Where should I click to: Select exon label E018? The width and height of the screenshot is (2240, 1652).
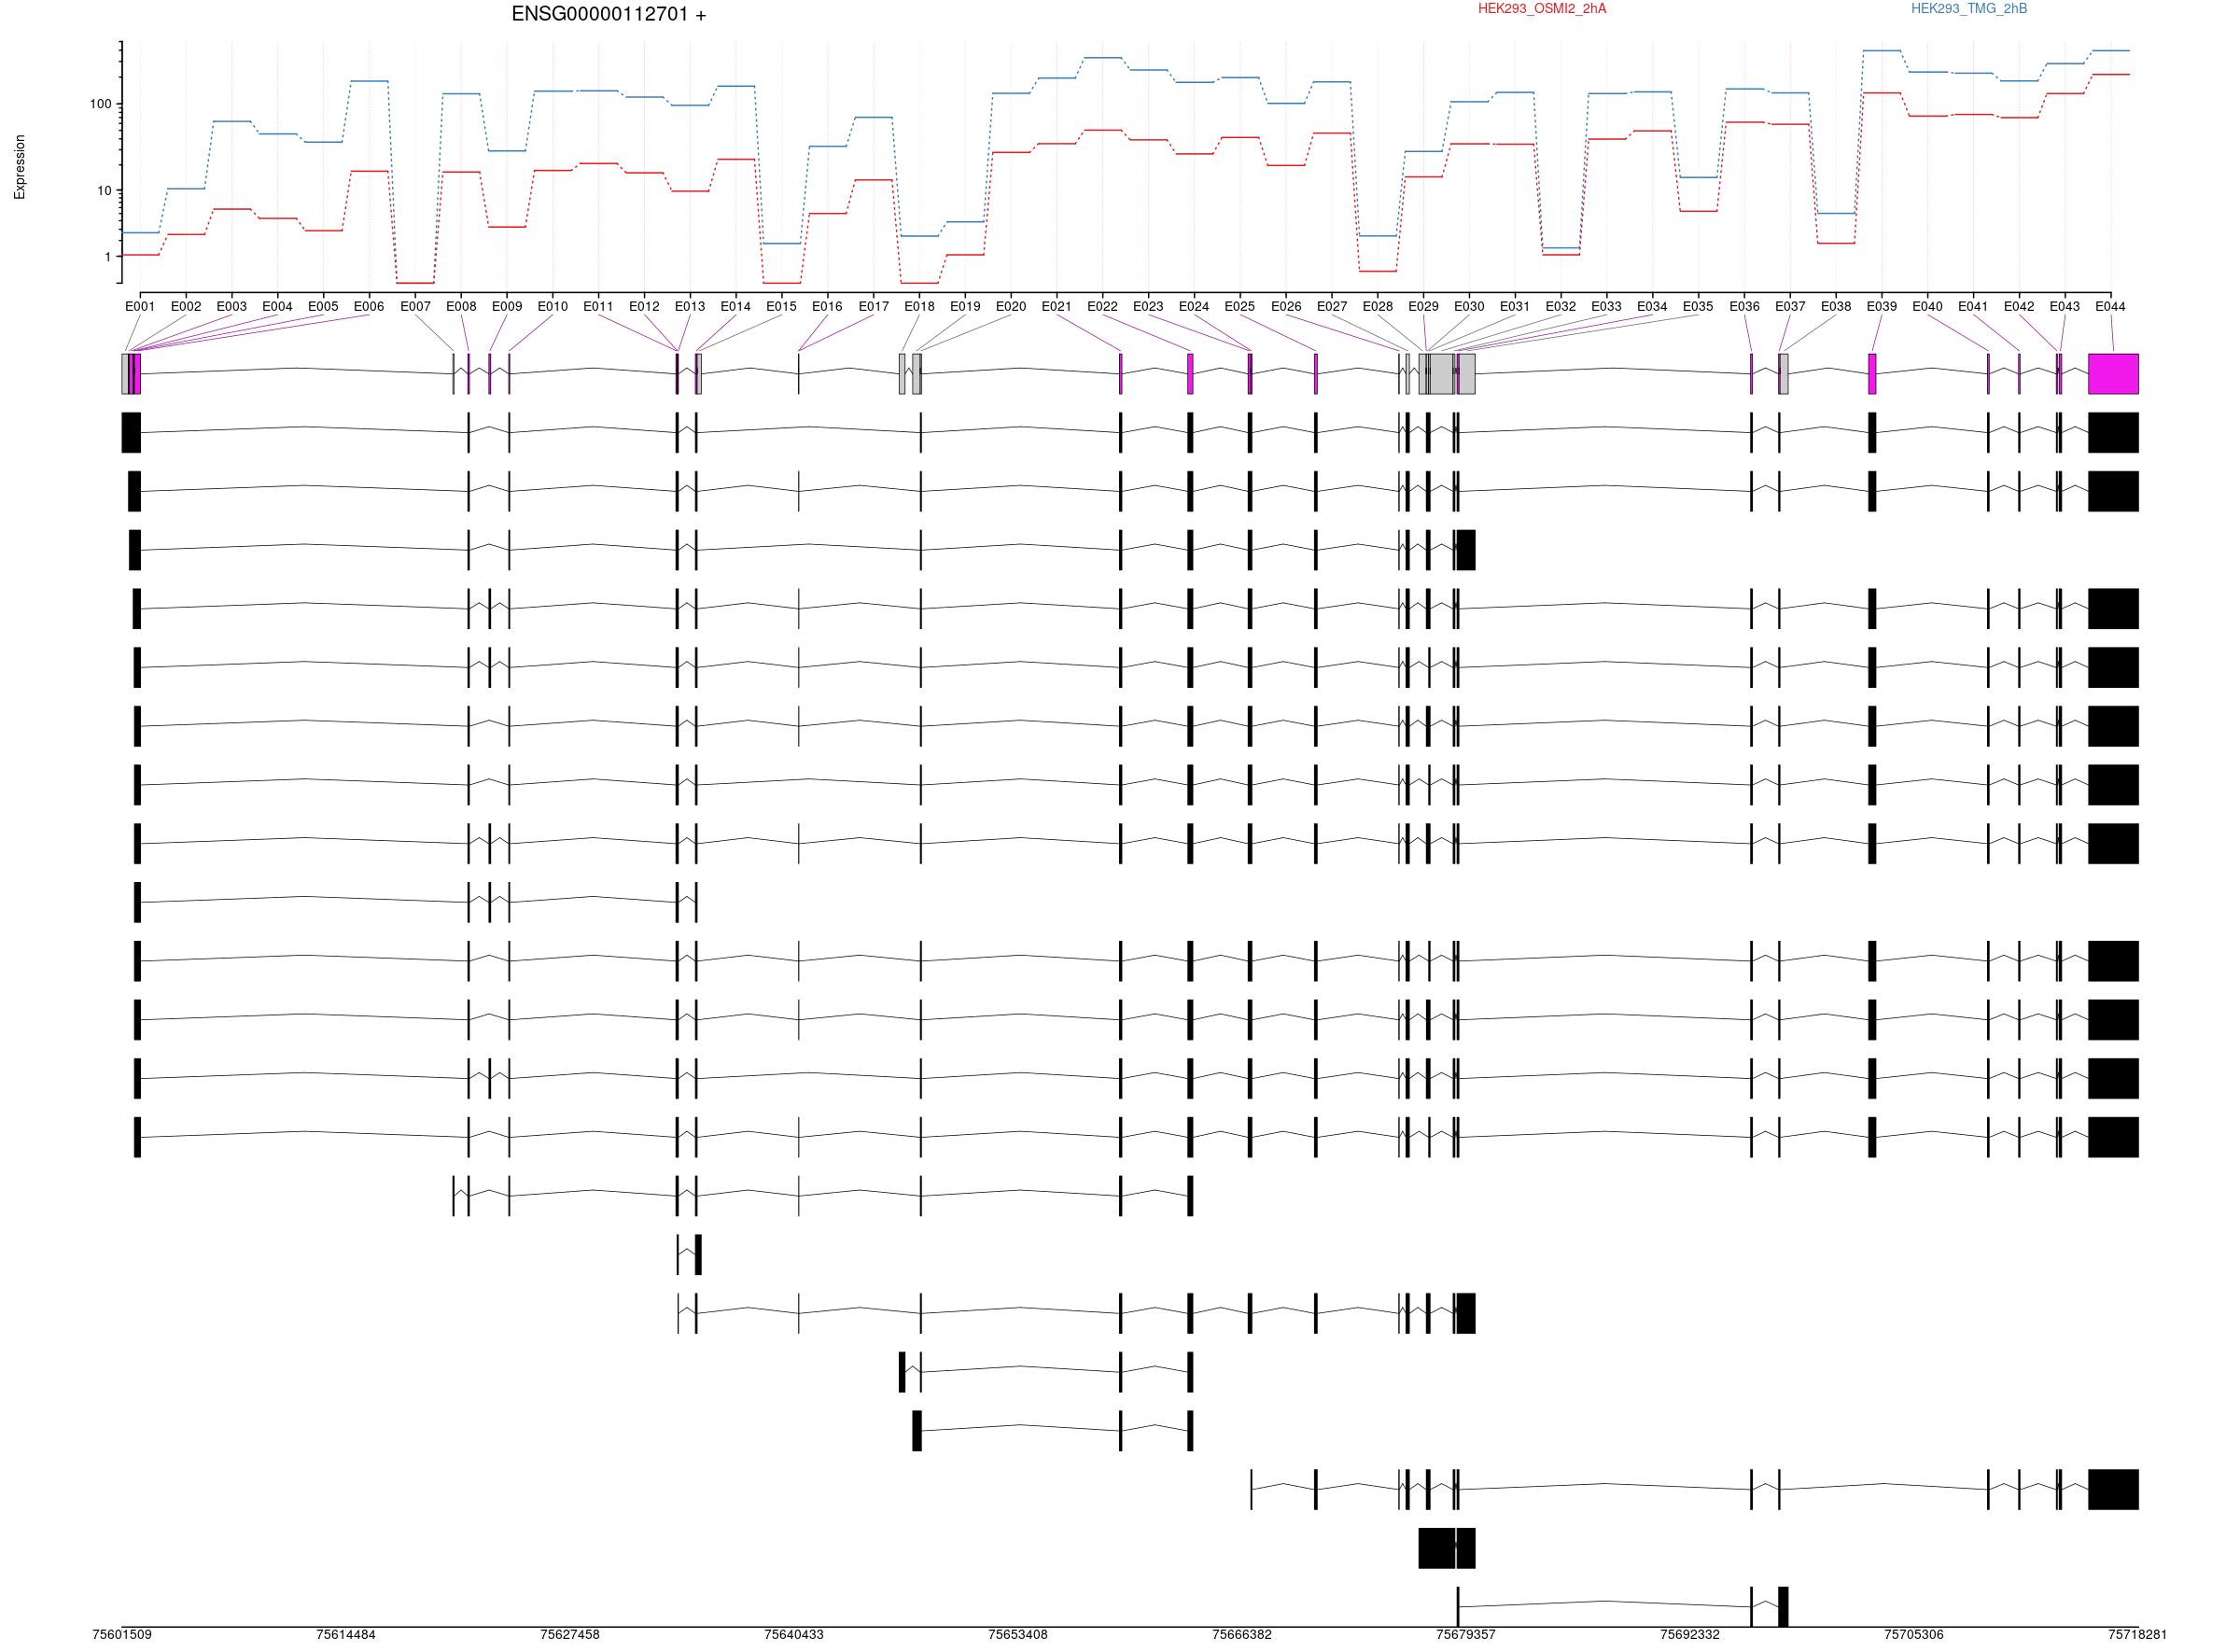tap(919, 307)
